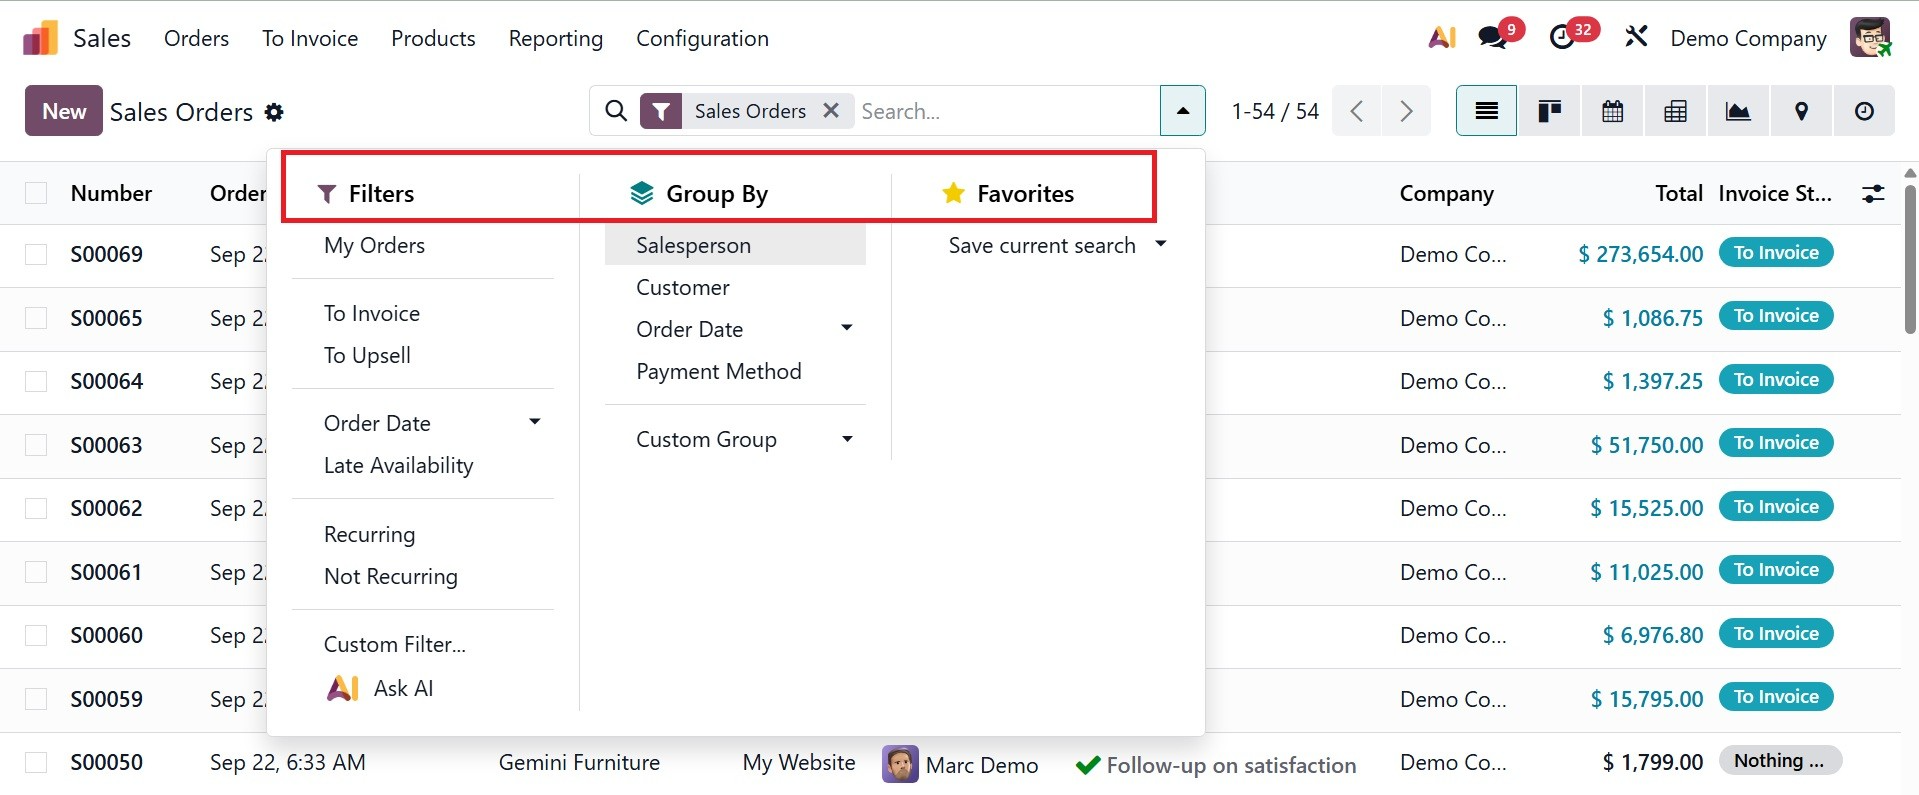Screen dimensions: 1919x795
Task: Collapse the search options dropdown toggle
Action: coord(1183,111)
